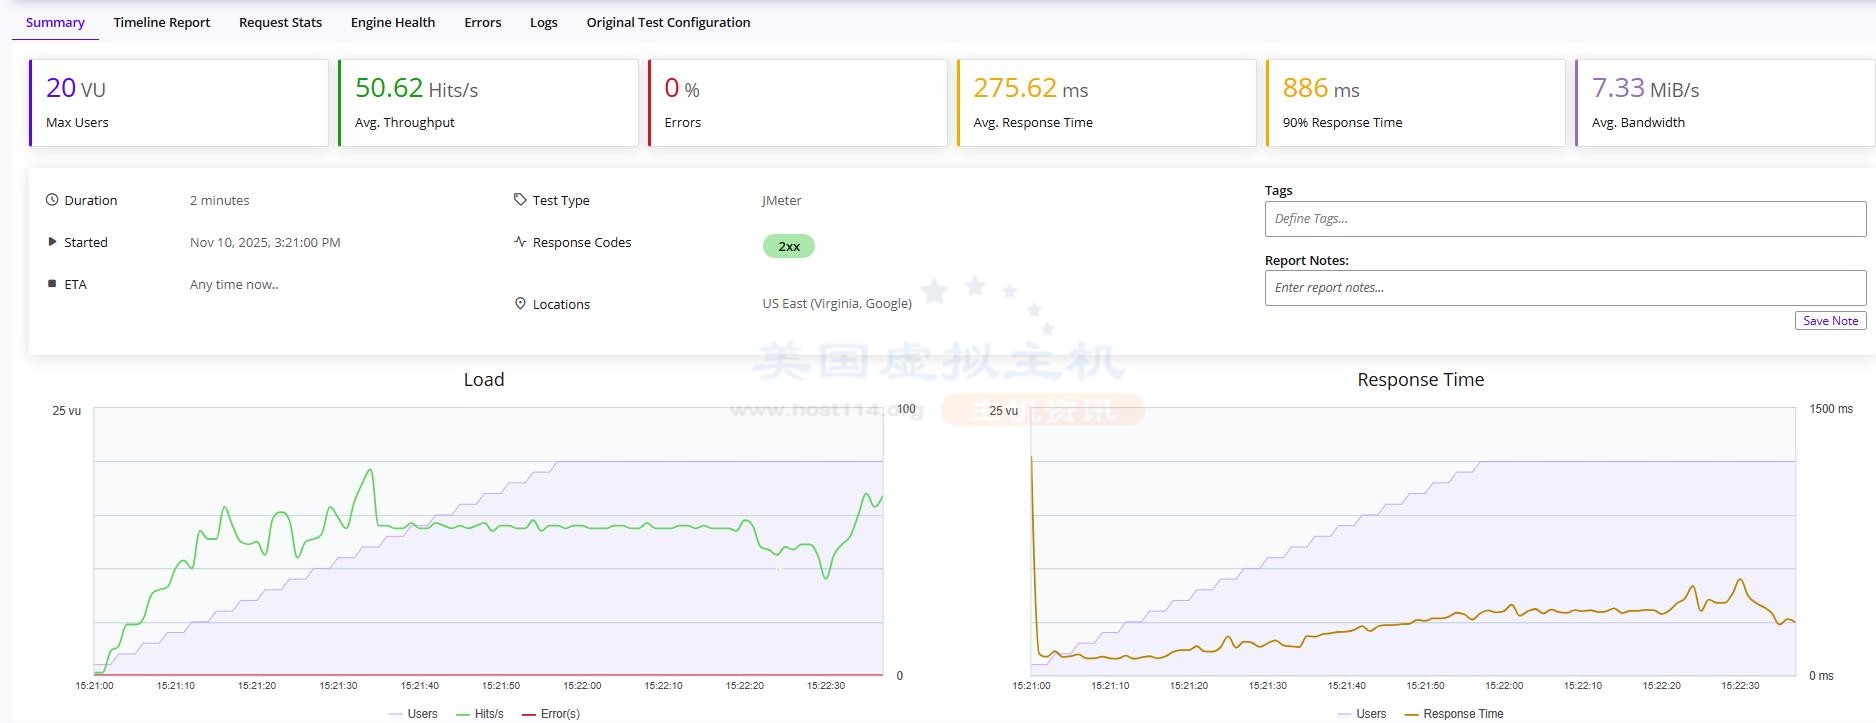The height and width of the screenshot is (723, 1876).
Task: View the Original Test Configuration tab
Action: pyautogui.click(x=668, y=22)
